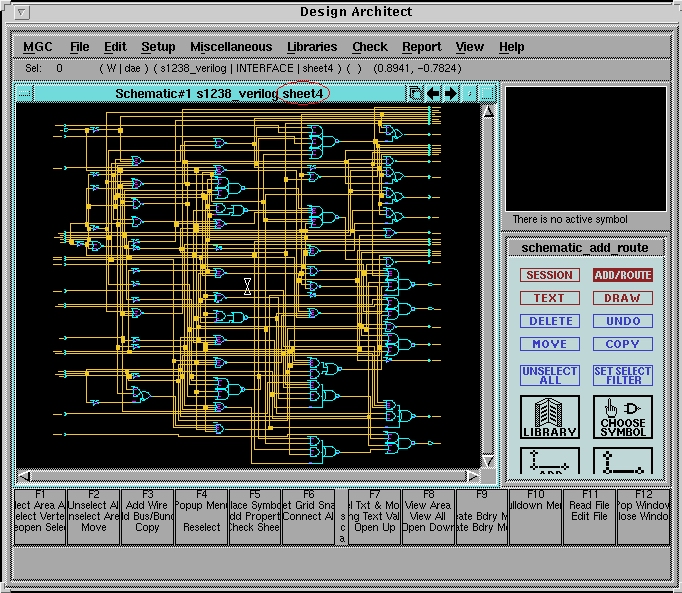Open the LIBRARY palette icon
Viewport: 682px width, 593px height.
(549, 417)
